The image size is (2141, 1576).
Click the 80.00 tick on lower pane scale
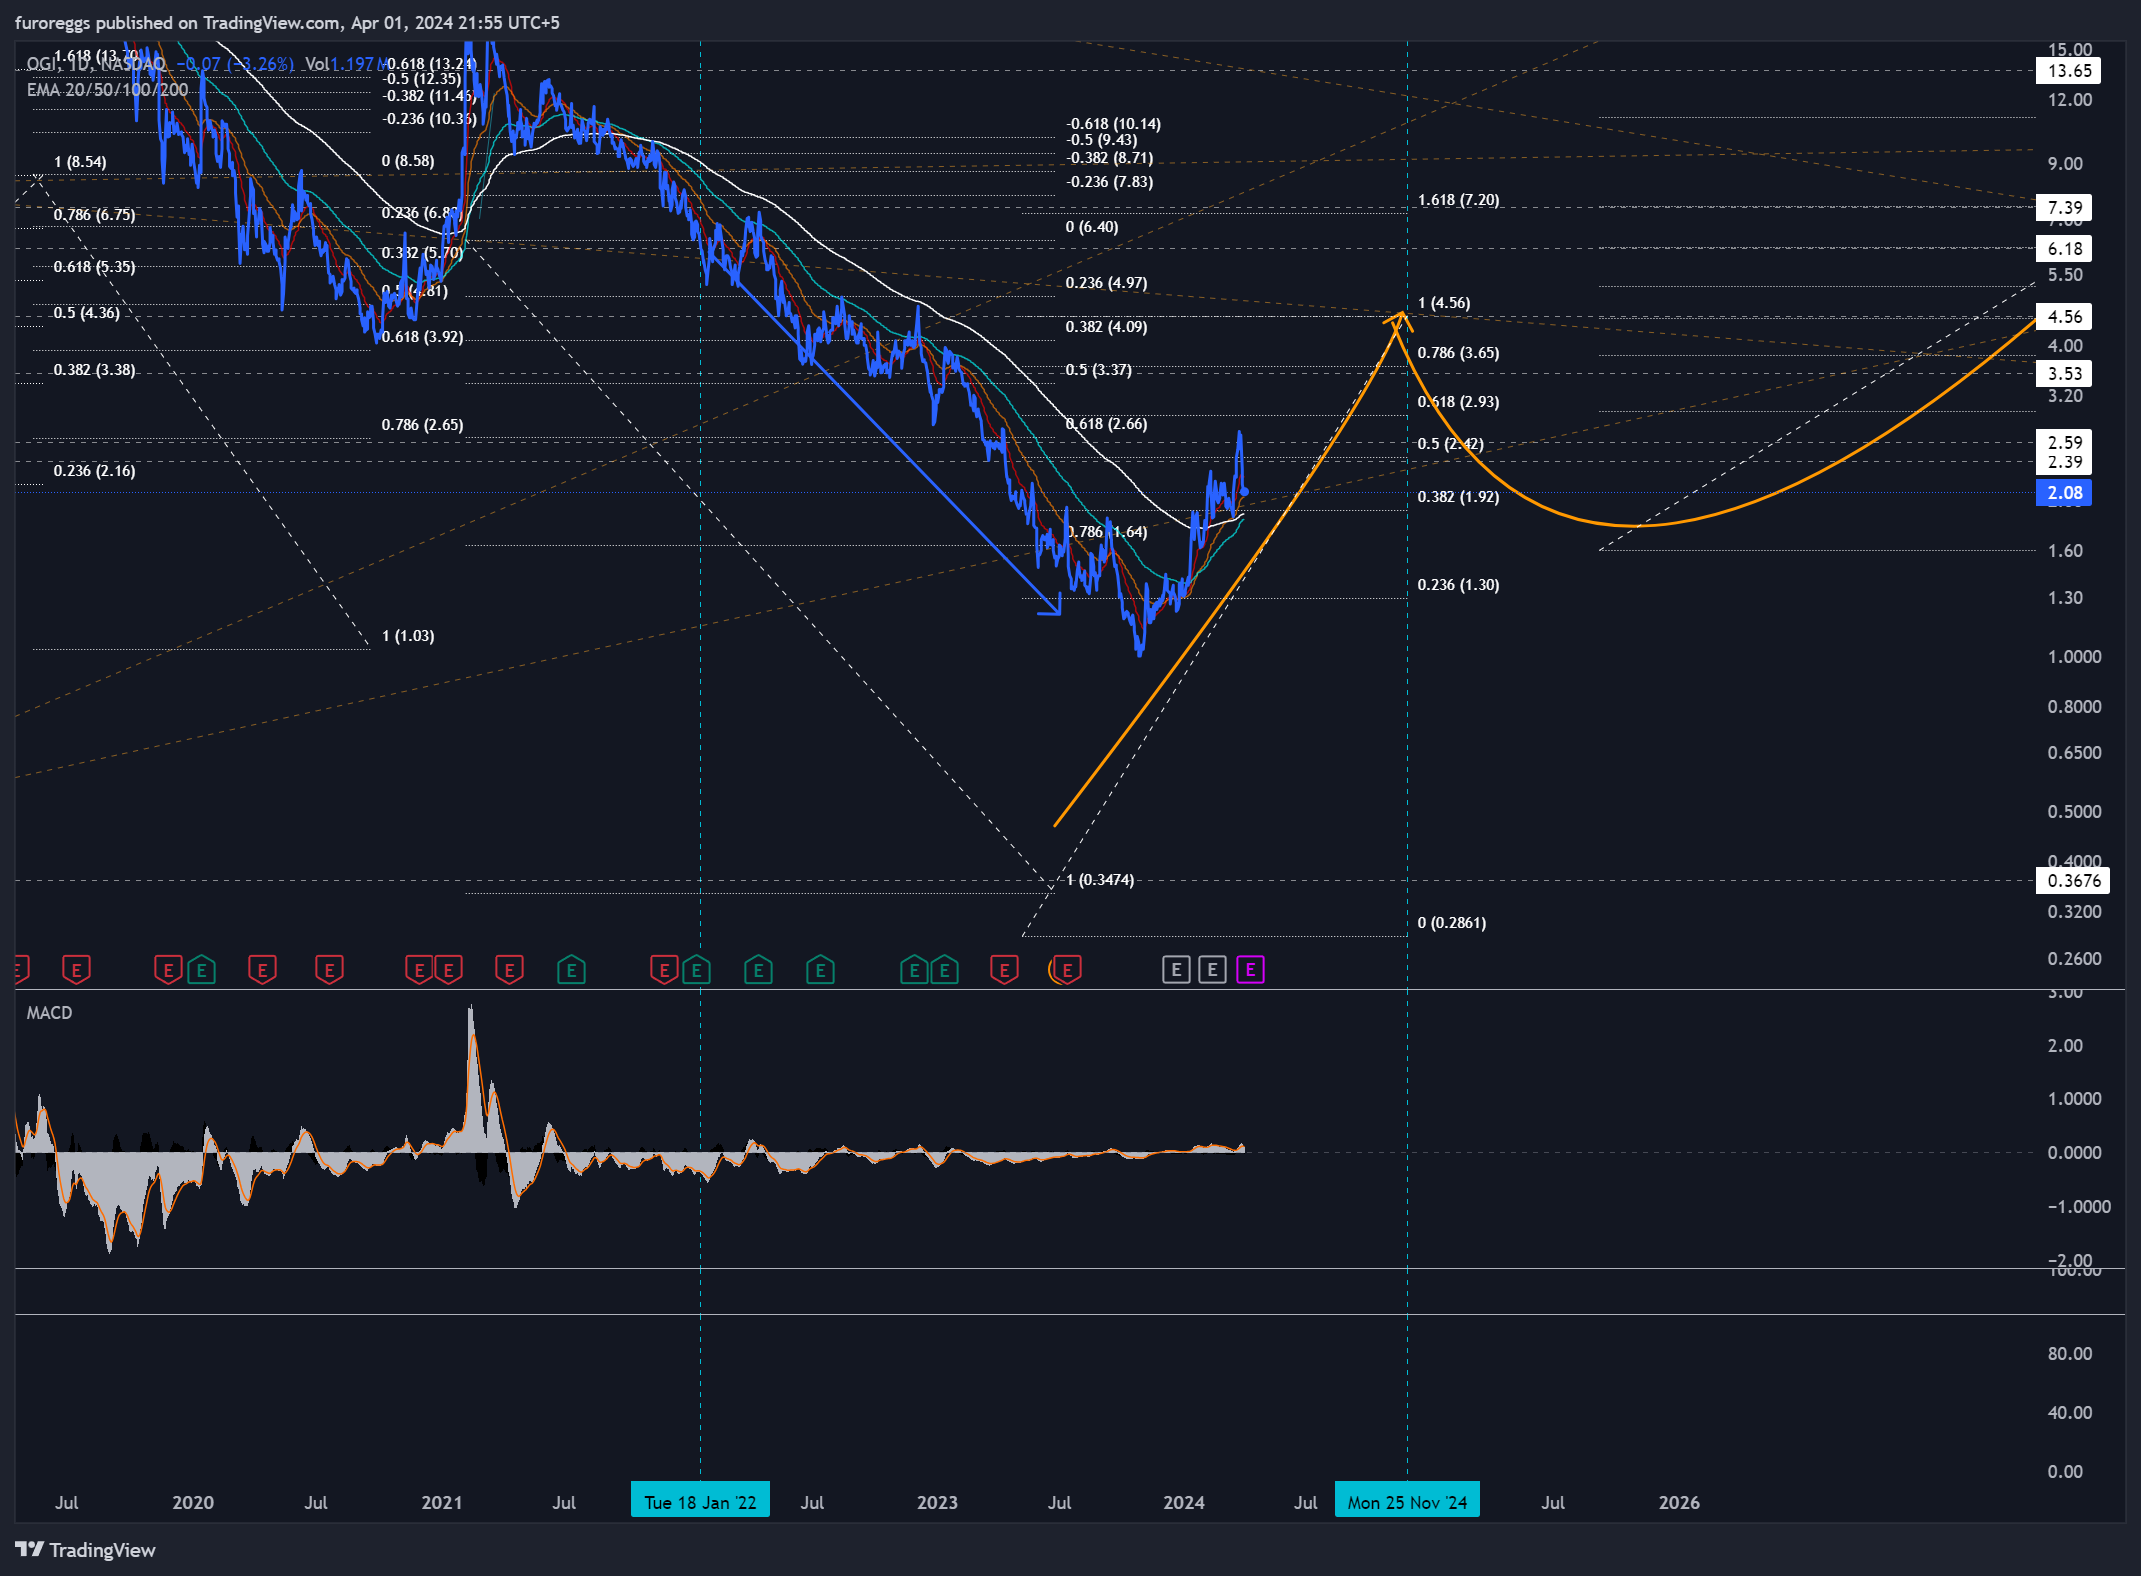2069,1354
